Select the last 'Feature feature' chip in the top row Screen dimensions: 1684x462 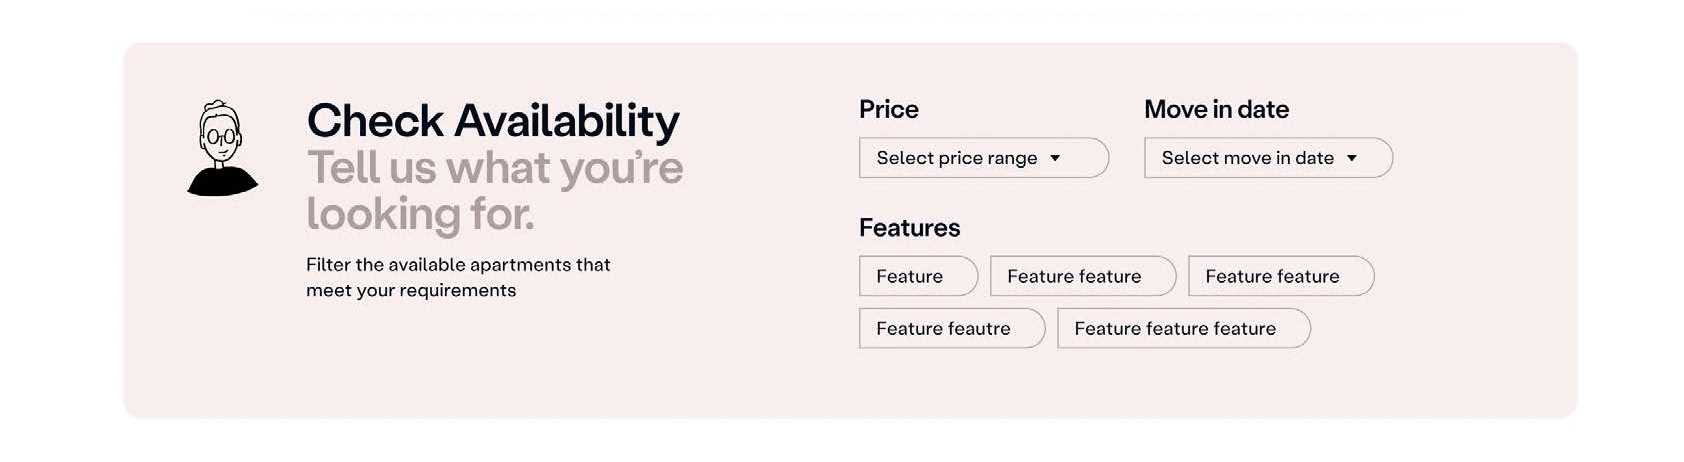click(1280, 276)
